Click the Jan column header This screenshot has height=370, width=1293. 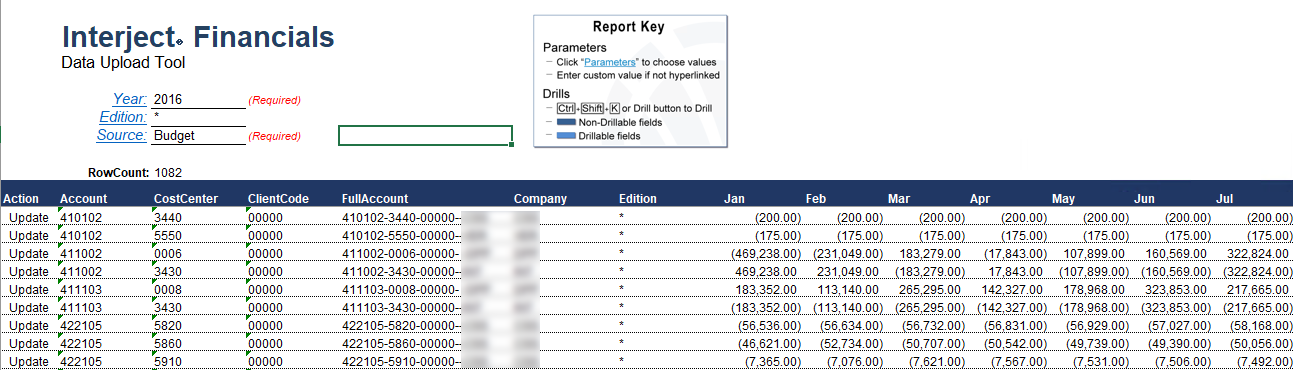point(734,199)
